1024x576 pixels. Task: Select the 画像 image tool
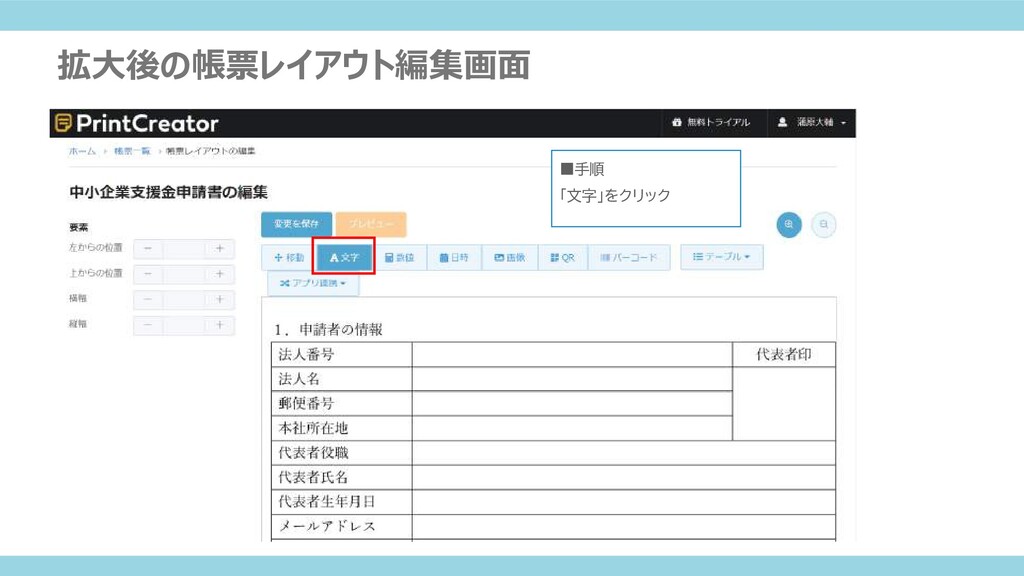(x=509, y=257)
